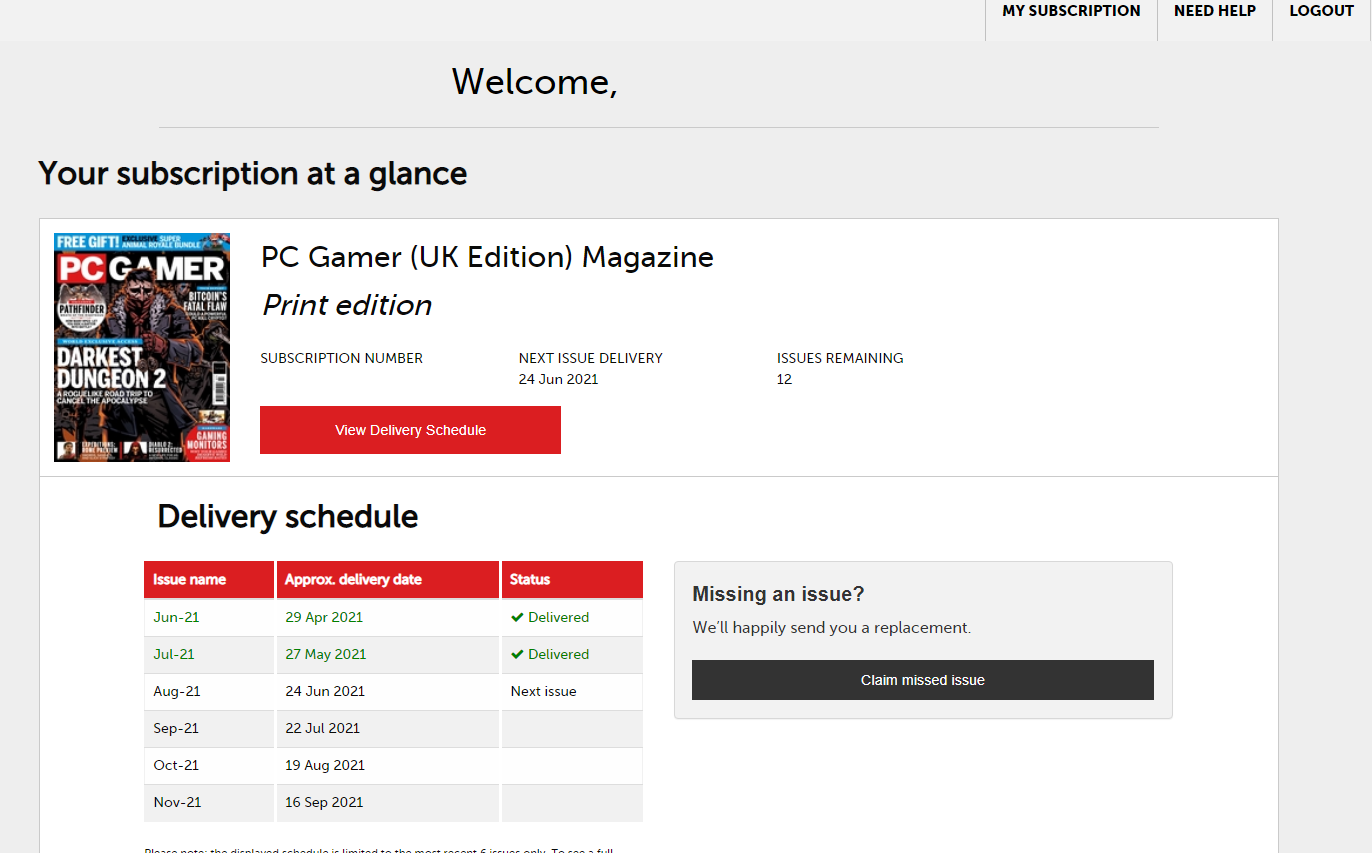Open the MY SUBSCRIPTION menu item
The height and width of the screenshot is (853, 1372).
click(1071, 11)
